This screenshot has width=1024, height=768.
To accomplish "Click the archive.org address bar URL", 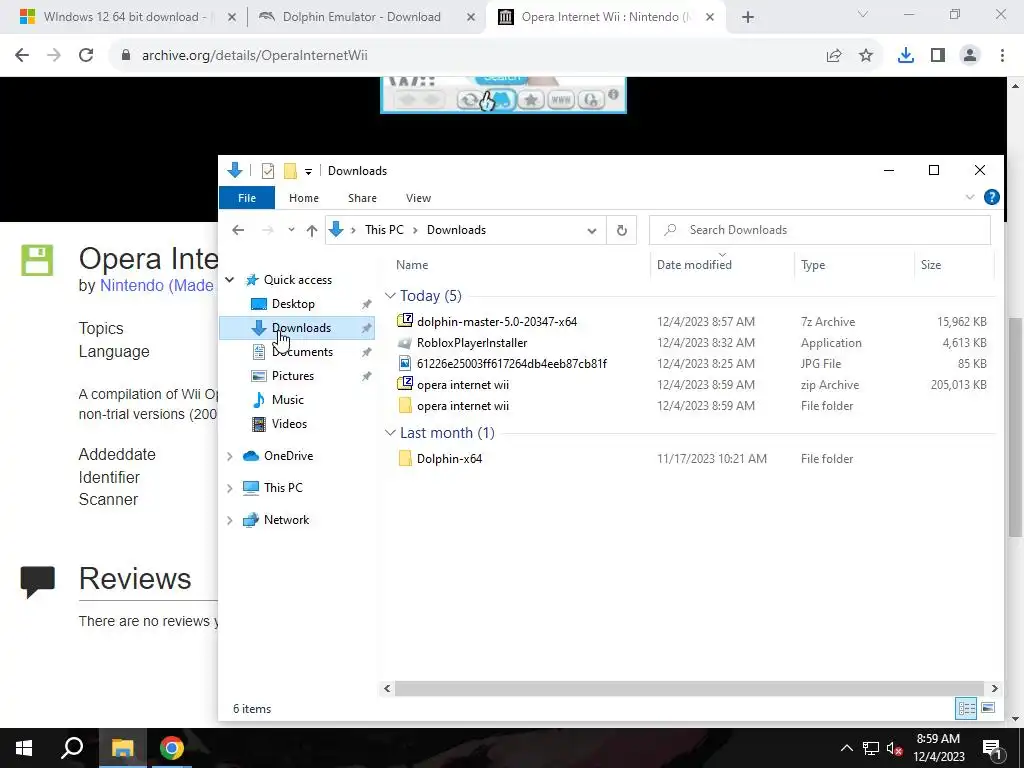I will point(255,56).
